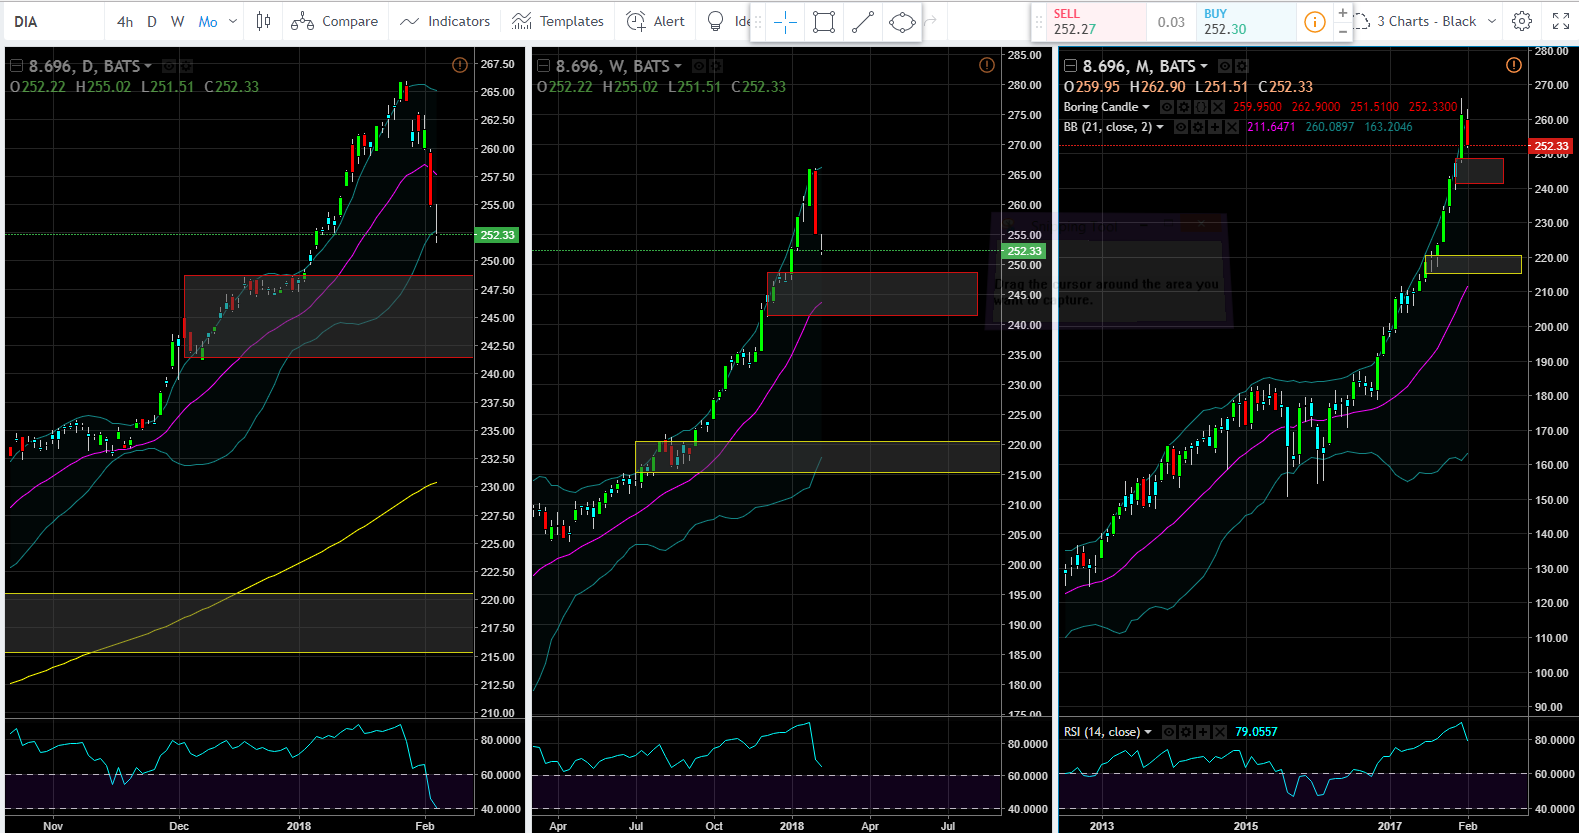Expand the RSI (14, close) menu

1147,732
